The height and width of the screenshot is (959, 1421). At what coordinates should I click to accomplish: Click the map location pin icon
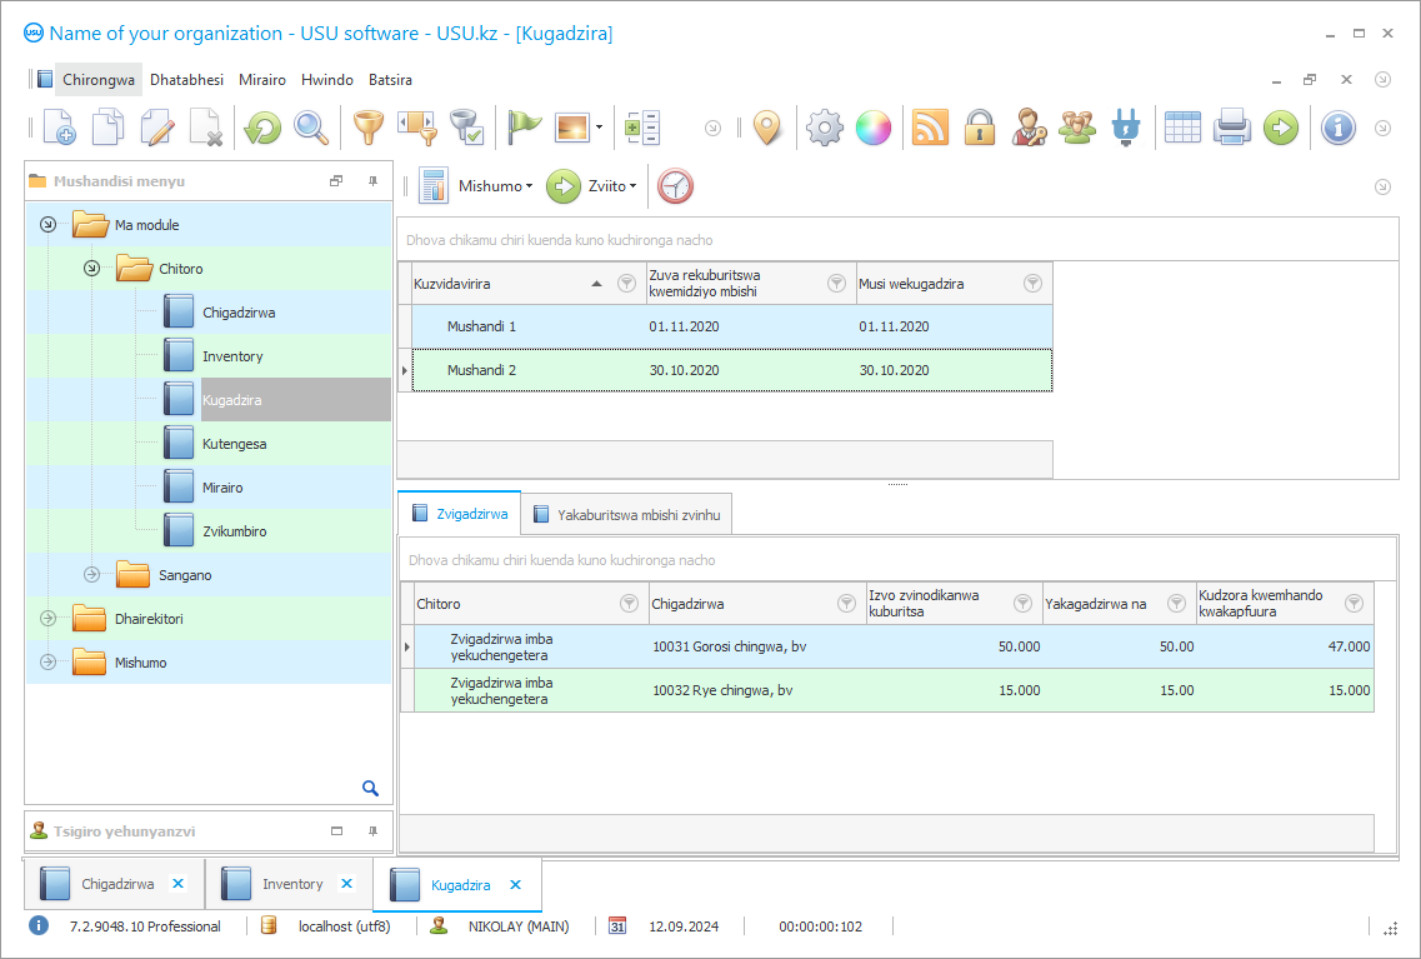[x=767, y=128]
